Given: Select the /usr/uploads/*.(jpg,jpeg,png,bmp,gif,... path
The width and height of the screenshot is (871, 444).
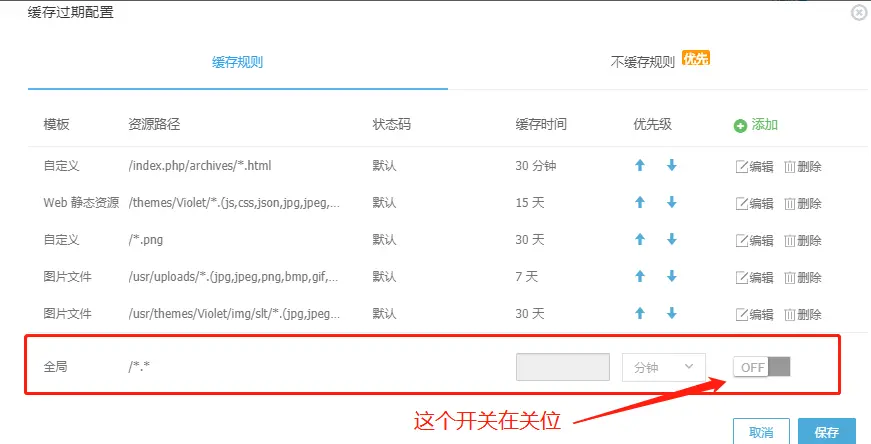Looking at the screenshot, I should [233, 276].
